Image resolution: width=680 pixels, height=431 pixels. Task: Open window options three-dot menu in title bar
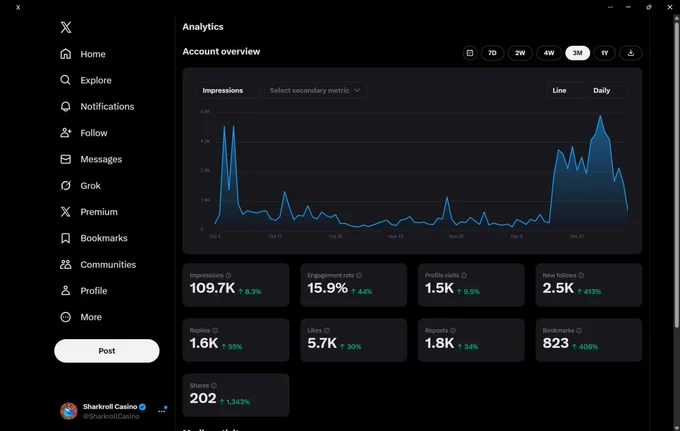coord(610,7)
